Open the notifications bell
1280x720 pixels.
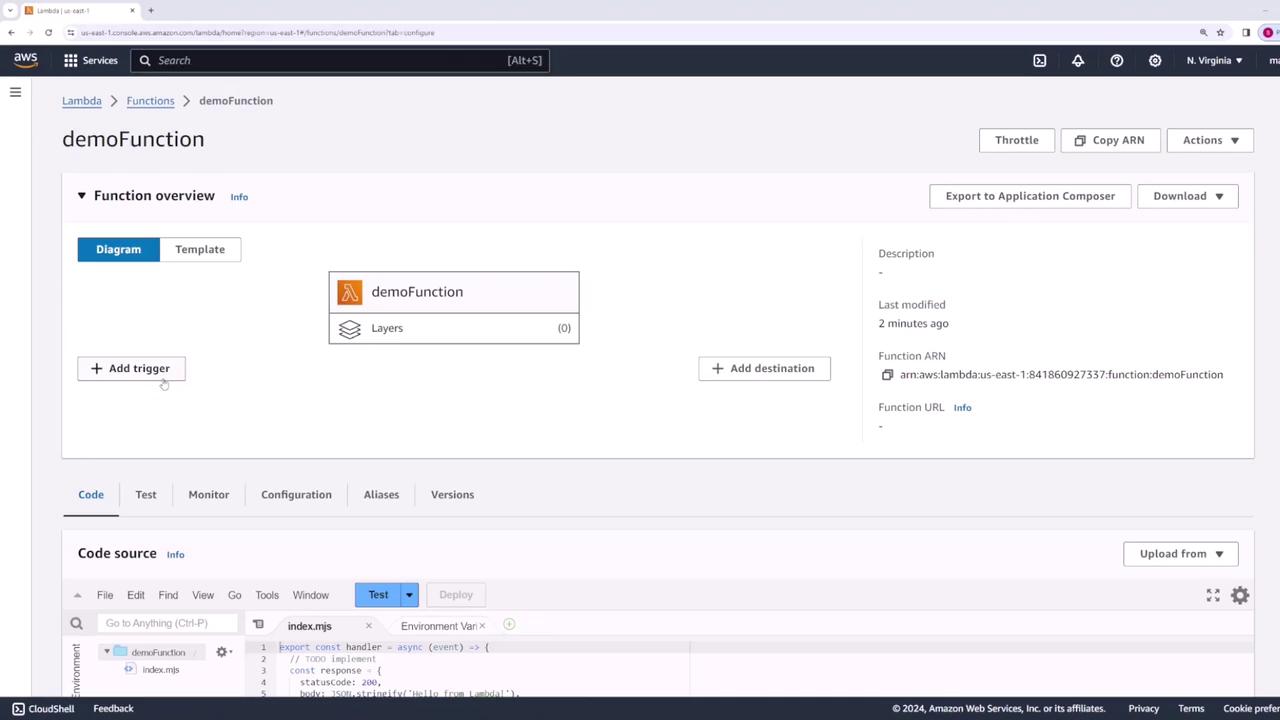(x=1078, y=60)
